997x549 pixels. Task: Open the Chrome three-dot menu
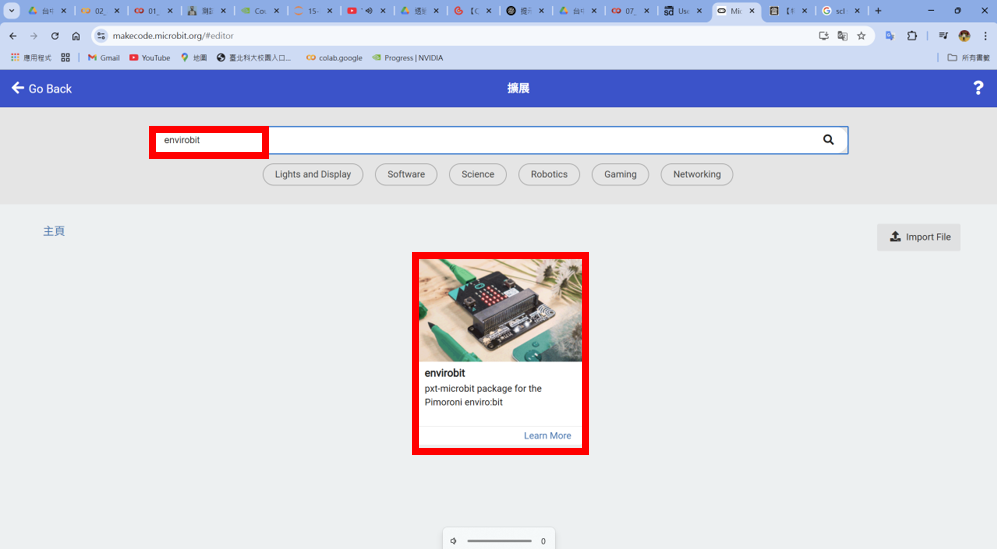pyautogui.click(x=986, y=36)
